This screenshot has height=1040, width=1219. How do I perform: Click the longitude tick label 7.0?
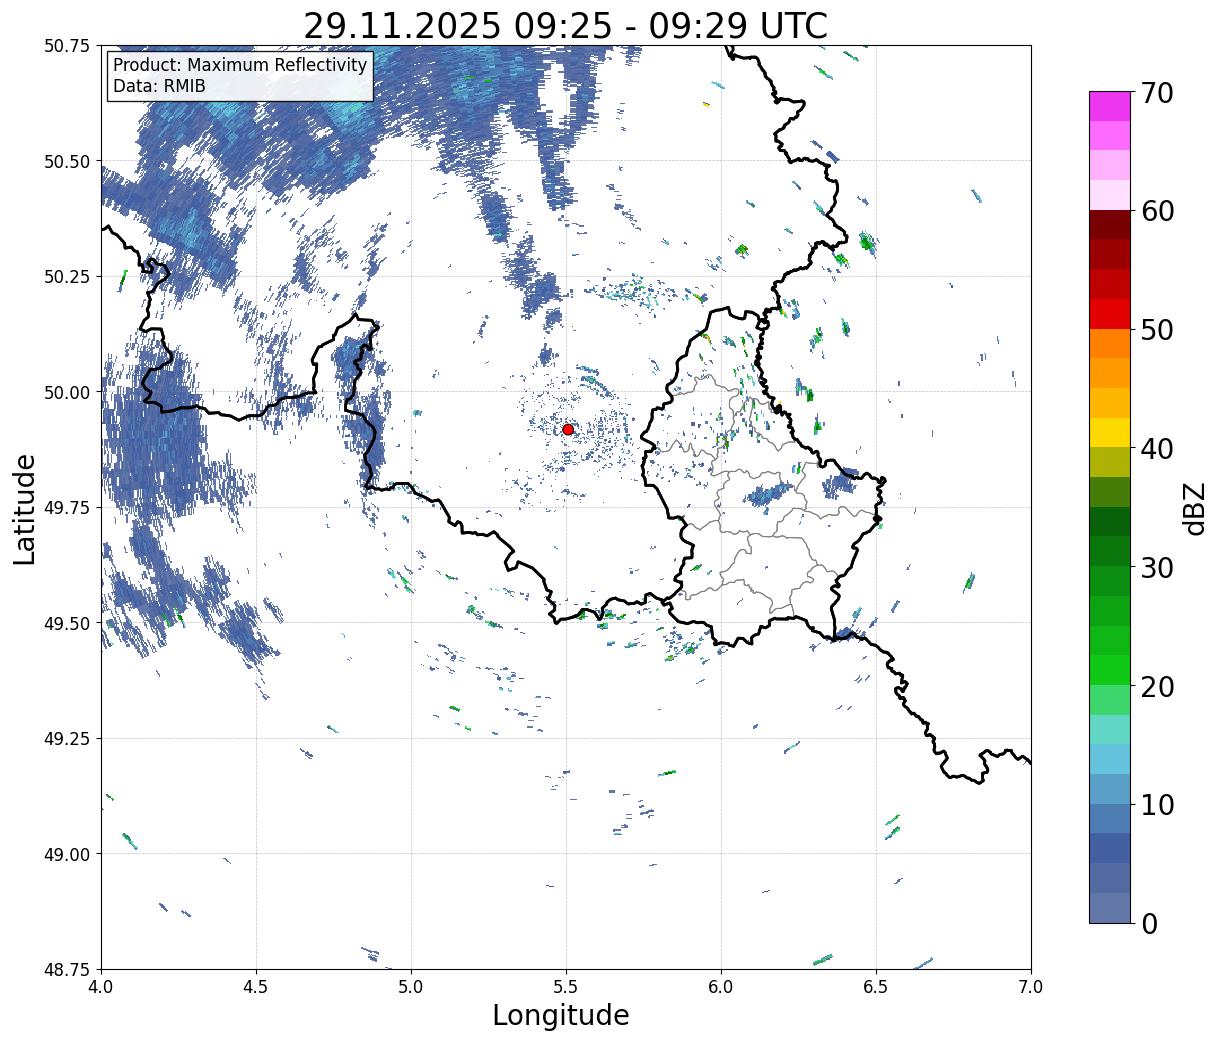click(1031, 987)
